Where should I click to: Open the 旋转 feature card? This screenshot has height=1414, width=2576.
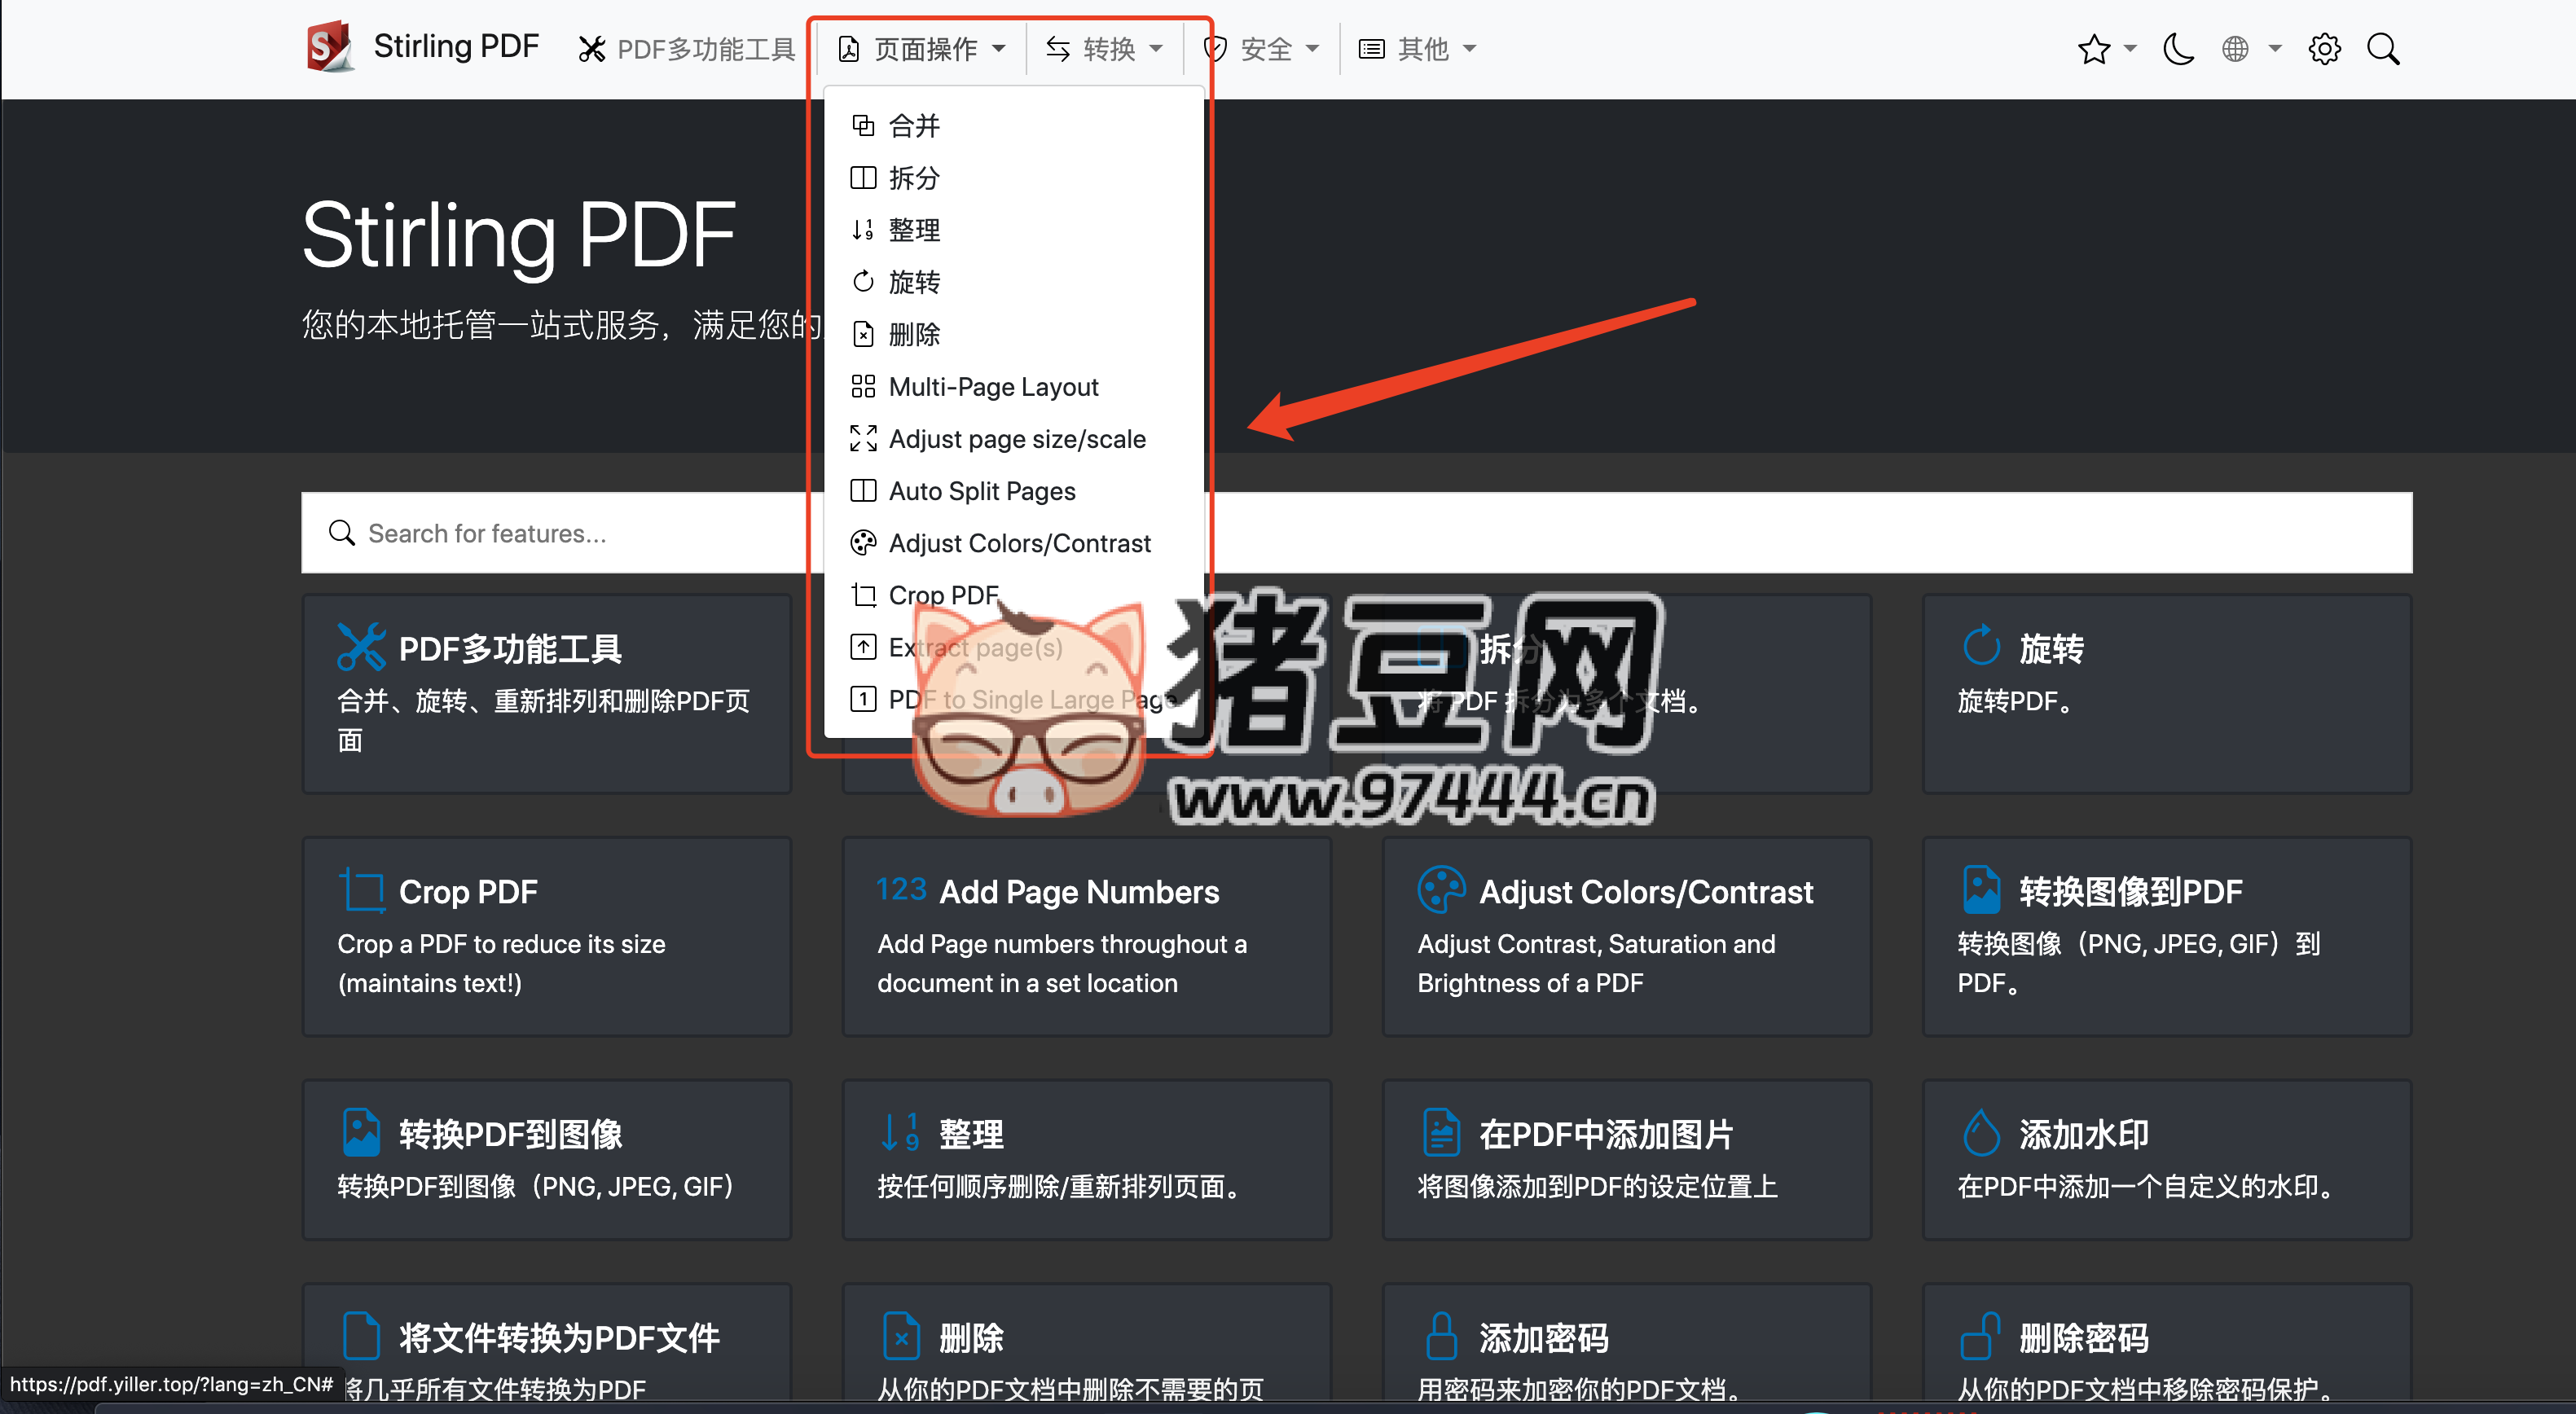(x=2166, y=694)
